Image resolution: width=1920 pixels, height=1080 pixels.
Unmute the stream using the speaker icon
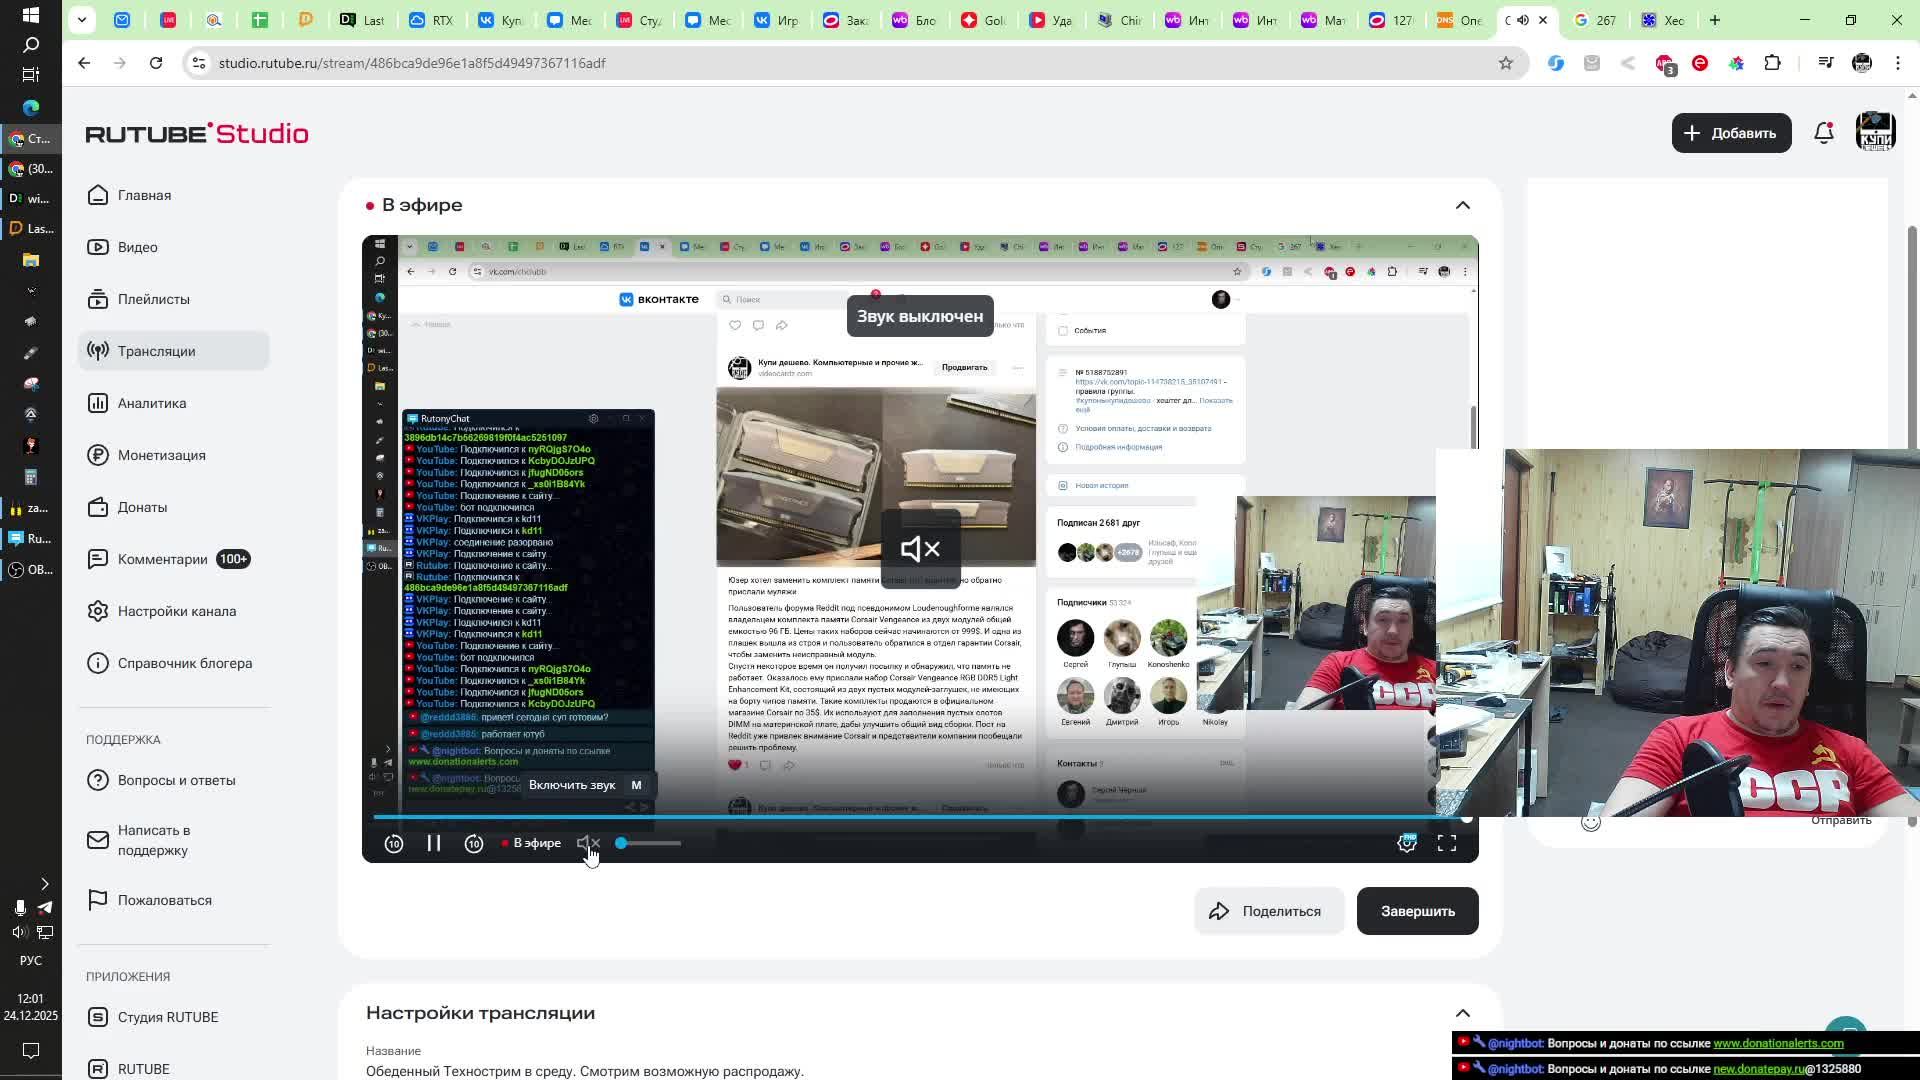(x=588, y=844)
